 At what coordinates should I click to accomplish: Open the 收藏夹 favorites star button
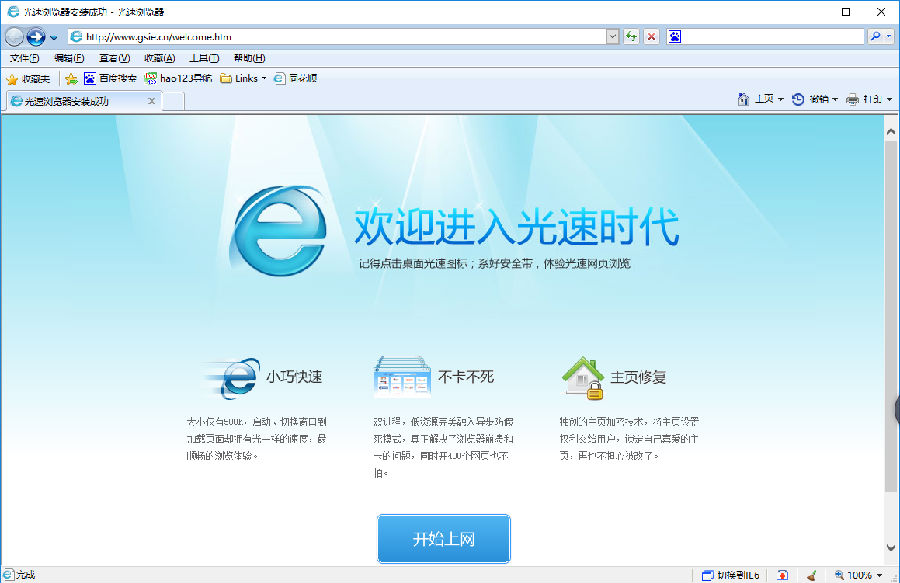coord(28,79)
